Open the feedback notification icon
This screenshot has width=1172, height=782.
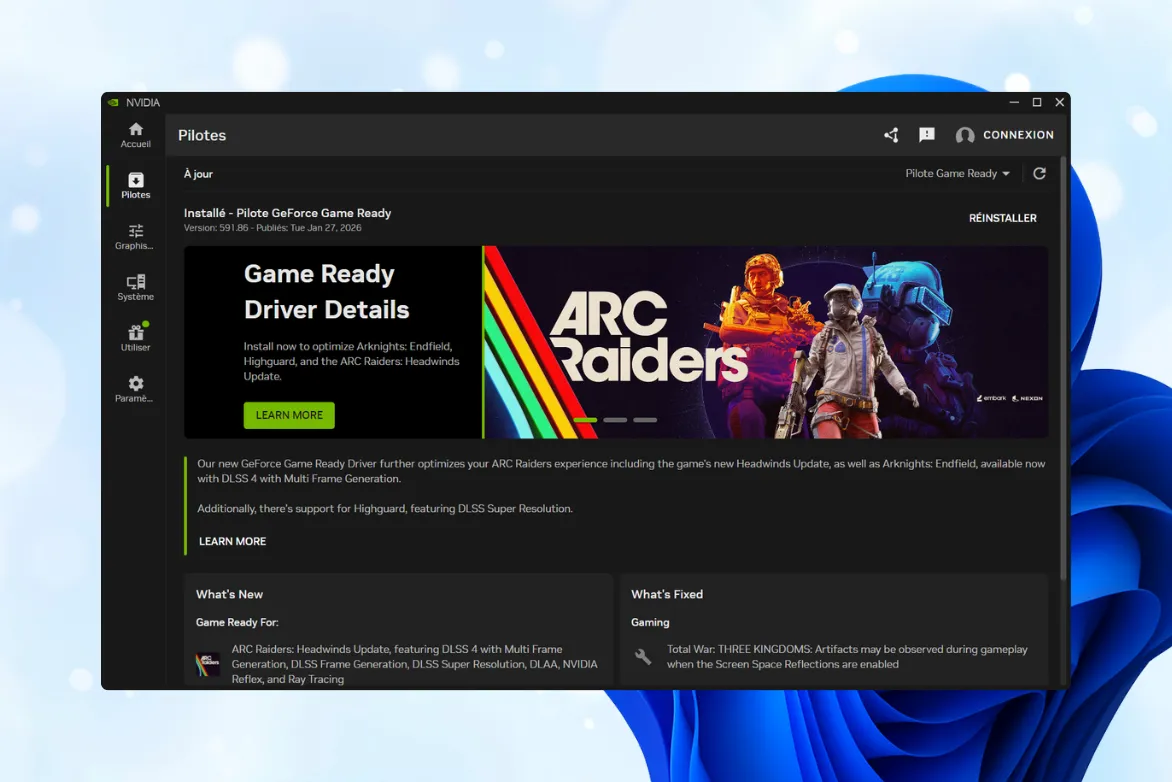click(927, 135)
